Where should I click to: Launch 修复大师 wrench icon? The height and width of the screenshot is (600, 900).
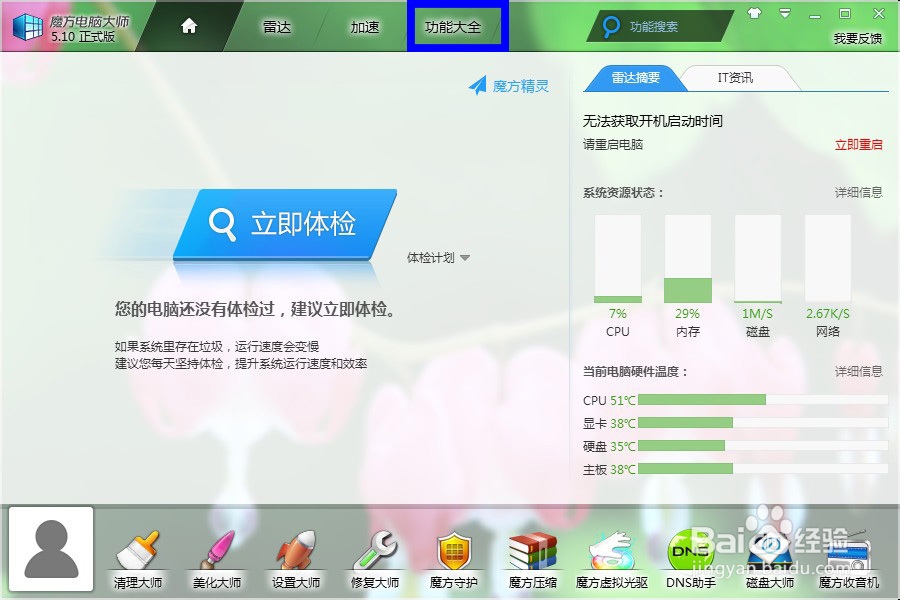tap(375, 550)
